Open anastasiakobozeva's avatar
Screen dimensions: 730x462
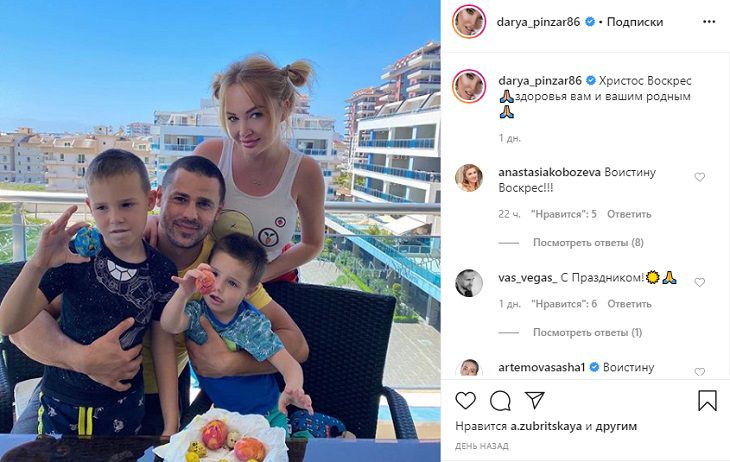pos(469,178)
